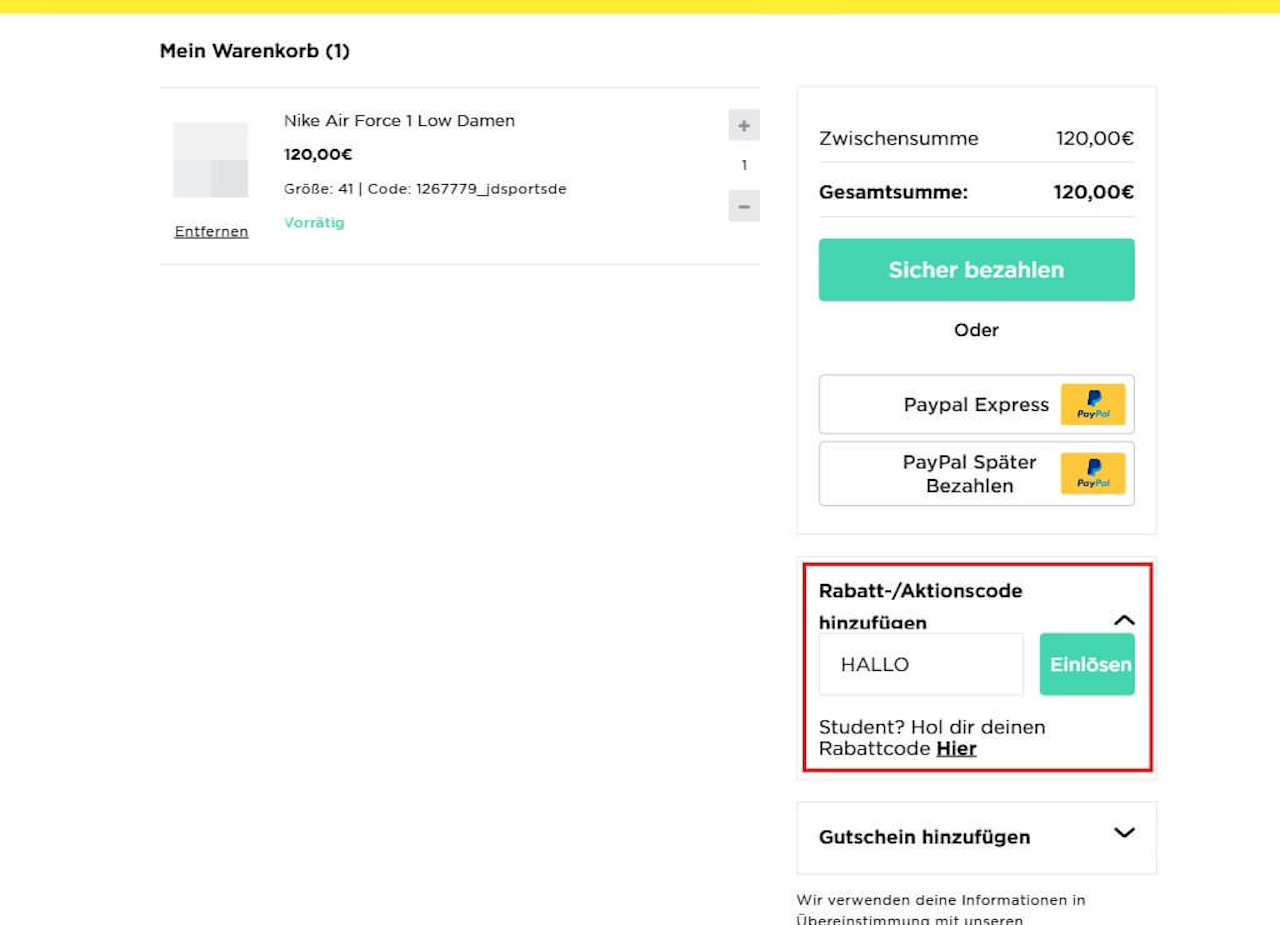Click the Zwischensumme amount 120,00€
Image resolution: width=1280 pixels, height=925 pixels.
click(x=1095, y=139)
